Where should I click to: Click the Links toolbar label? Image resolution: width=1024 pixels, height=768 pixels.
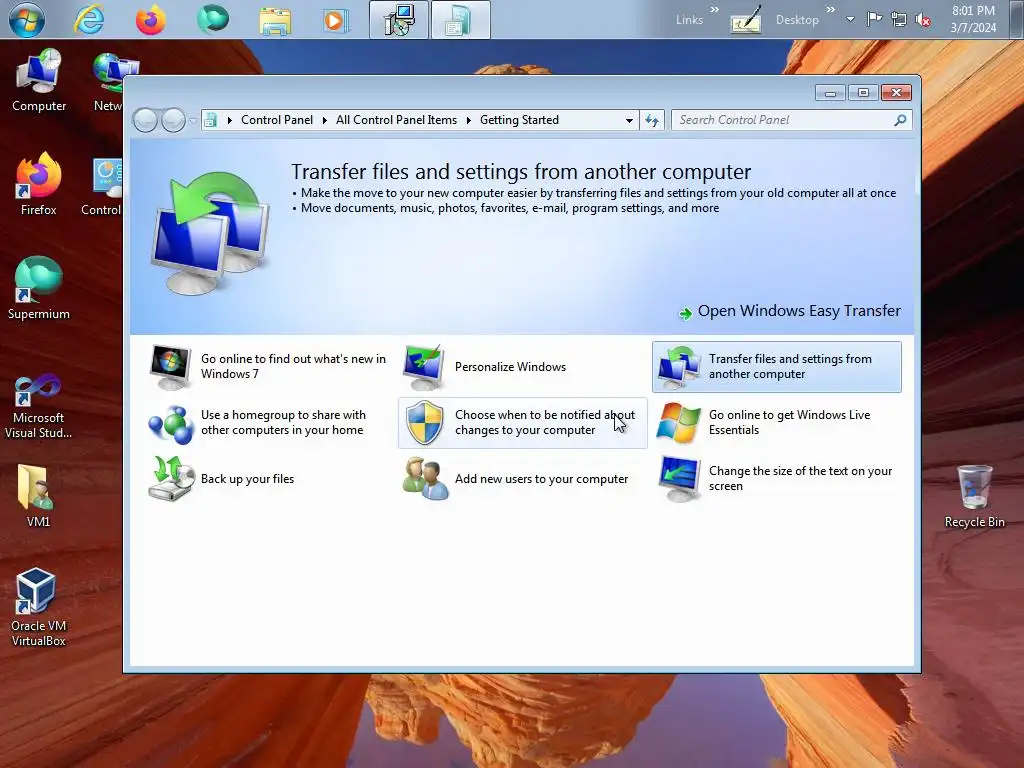690,20
